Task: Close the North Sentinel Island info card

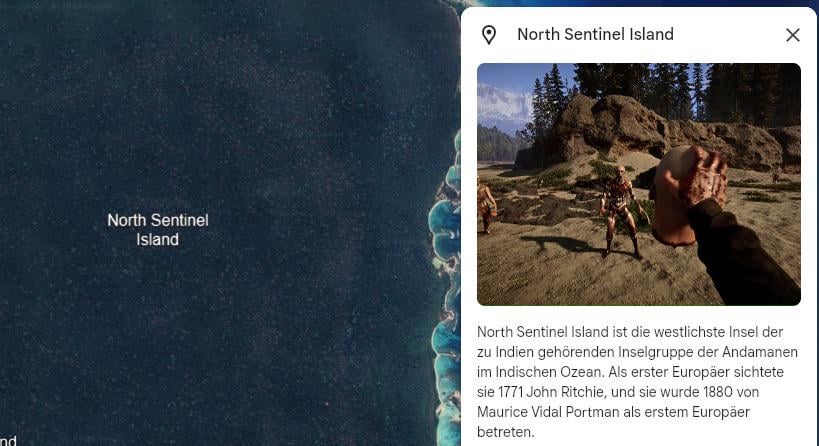Action: pos(792,35)
